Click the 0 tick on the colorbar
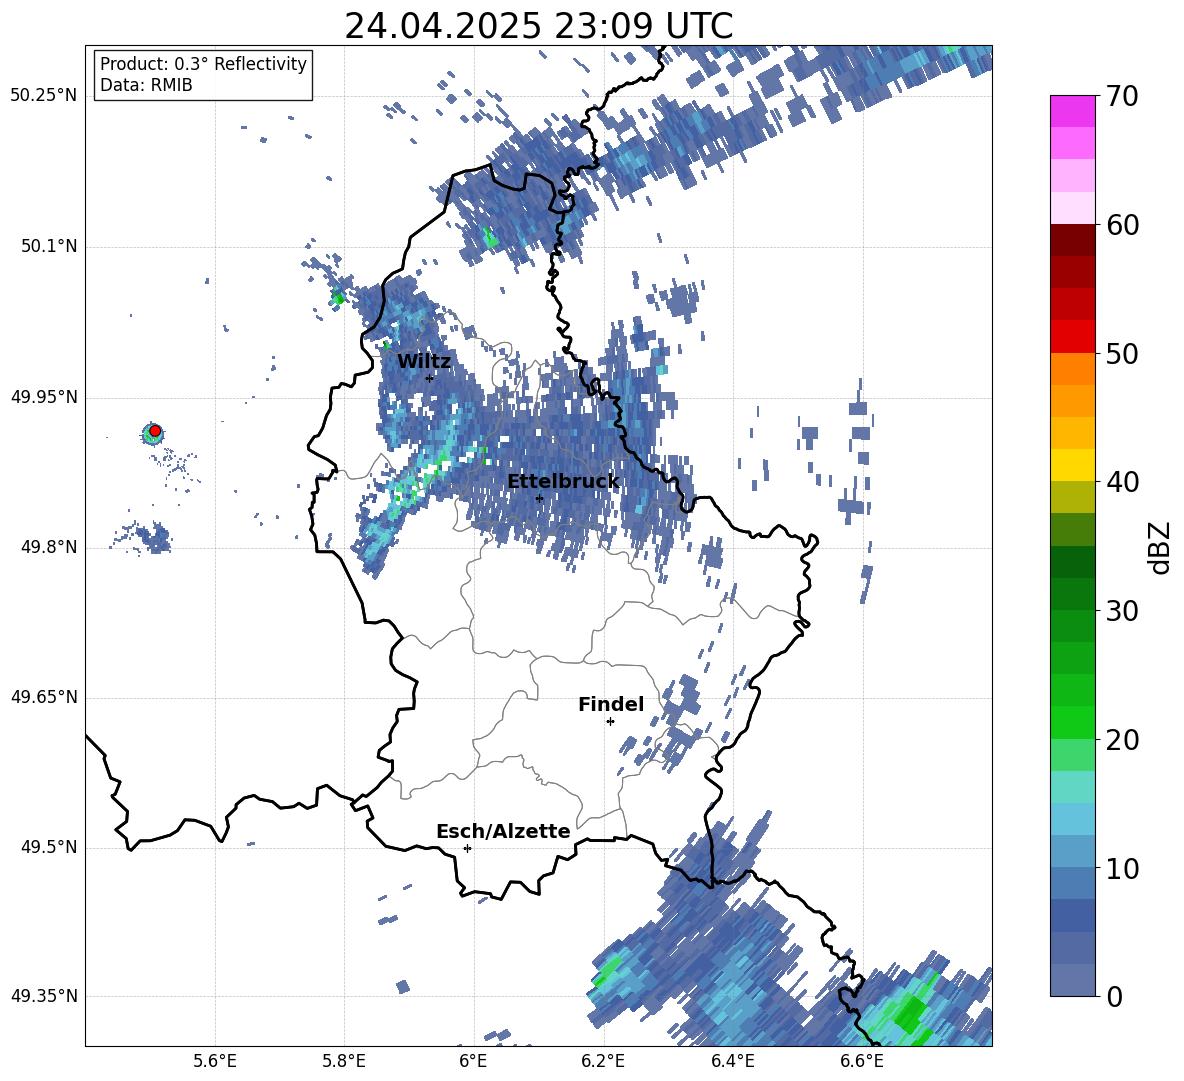The height and width of the screenshot is (1081, 1184). pos(1113,997)
